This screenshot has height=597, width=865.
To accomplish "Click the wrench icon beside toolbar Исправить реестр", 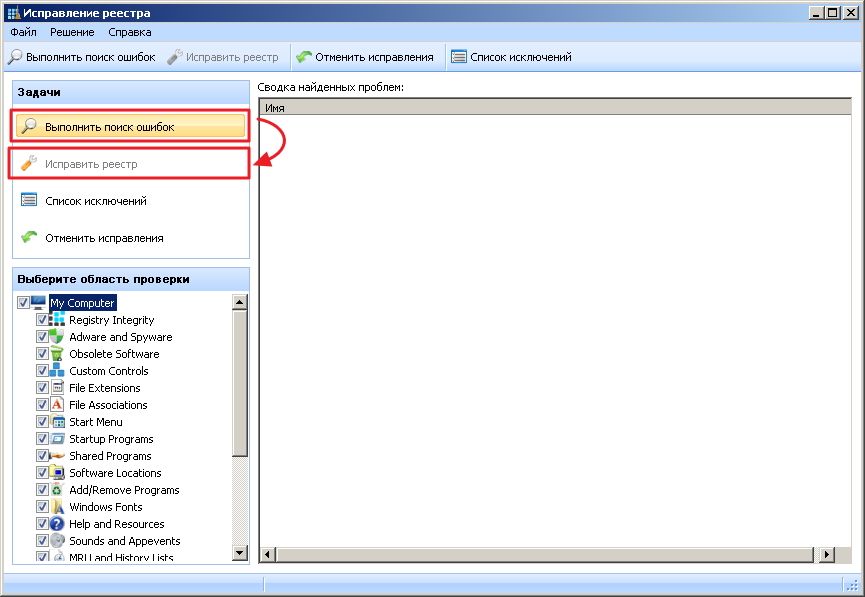I will pyautogui.click(x=175, y=57).
